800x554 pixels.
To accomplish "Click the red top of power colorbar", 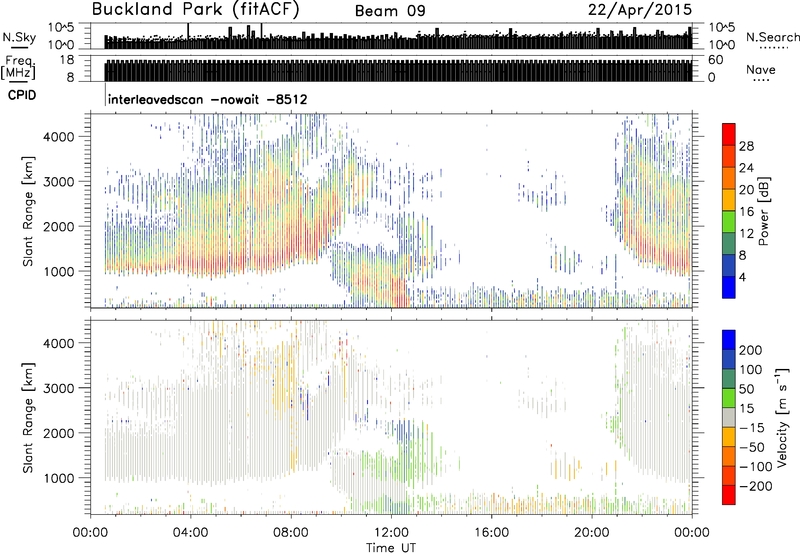I will click(x=729, y=135).
